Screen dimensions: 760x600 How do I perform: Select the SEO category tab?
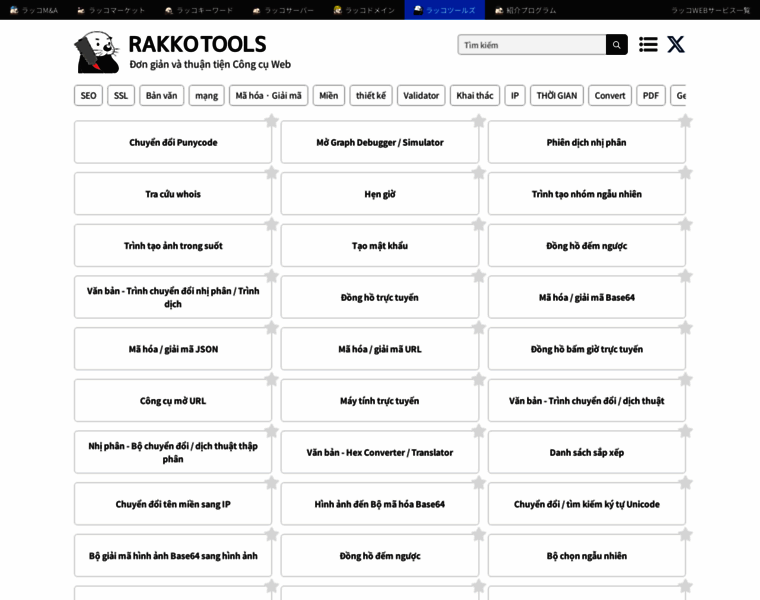[x=88, y=95]
